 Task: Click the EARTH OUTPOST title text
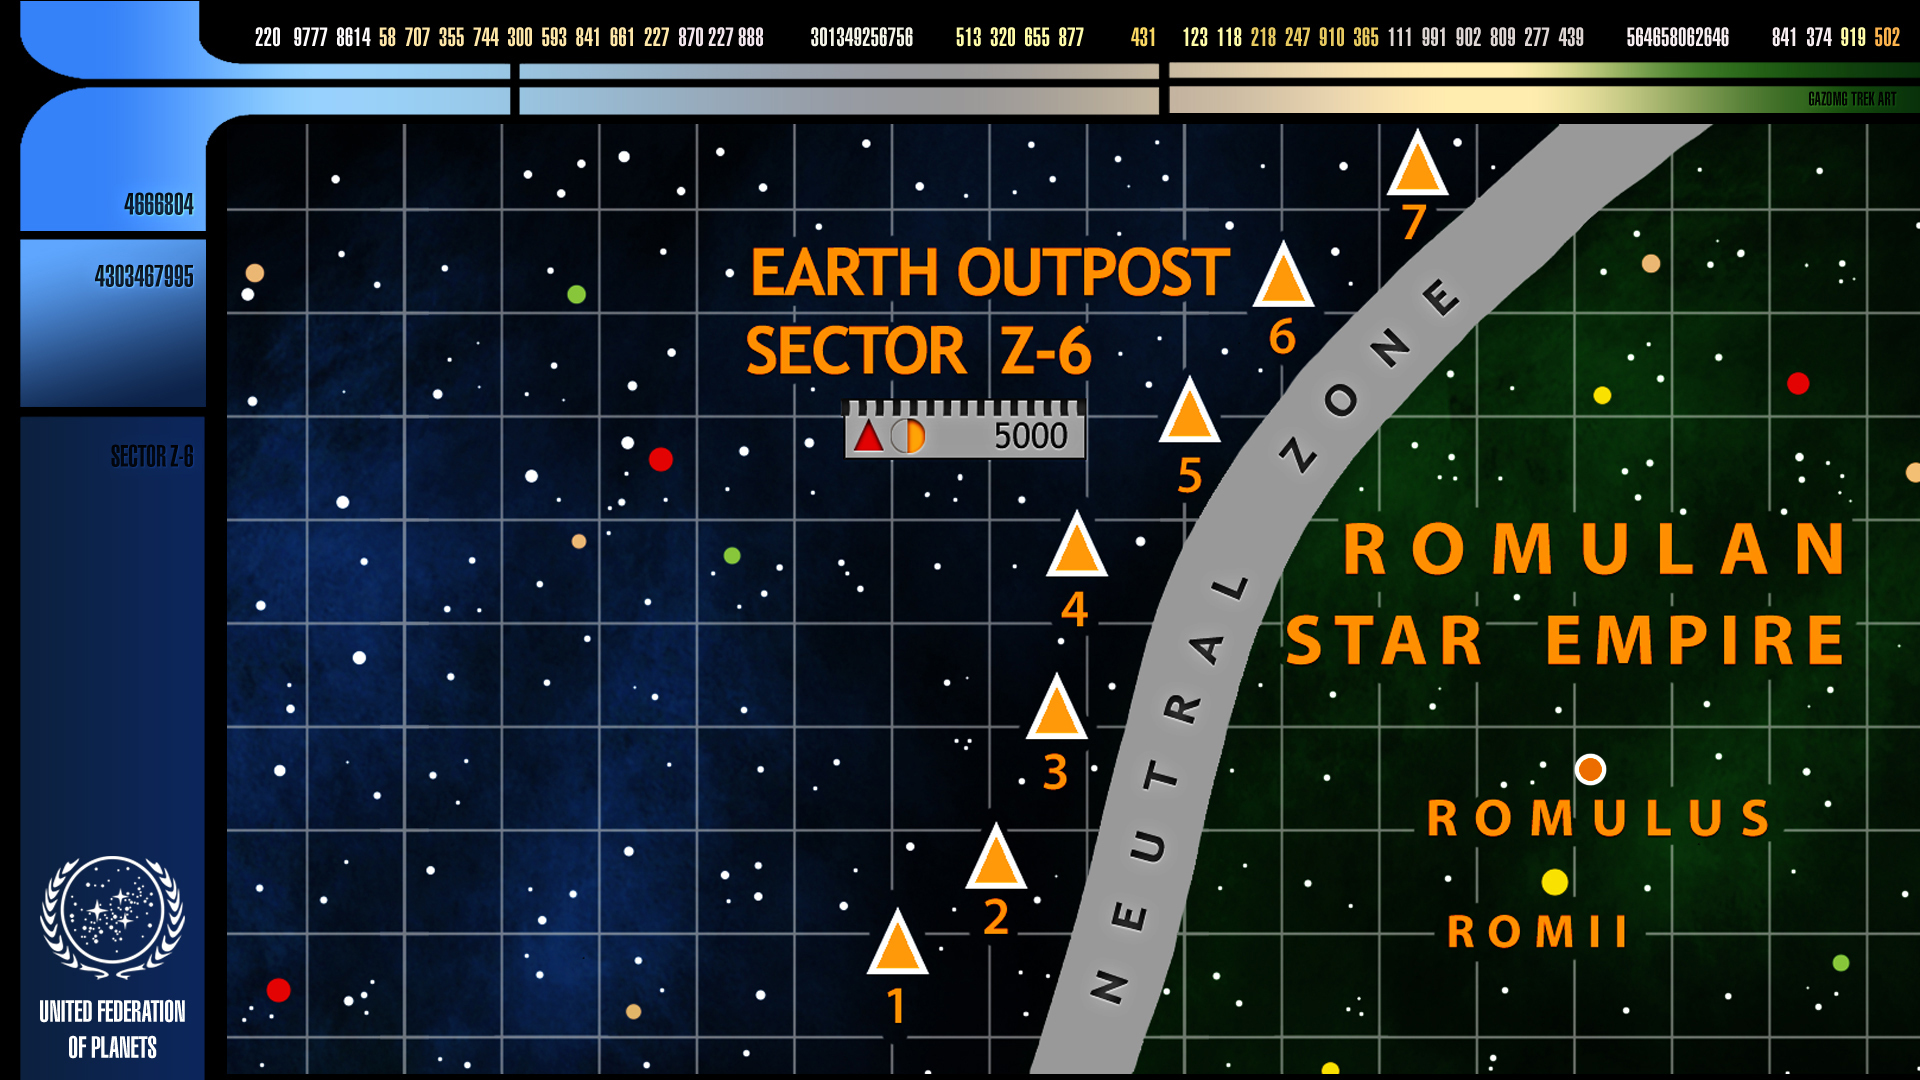[x=990, y=273]
